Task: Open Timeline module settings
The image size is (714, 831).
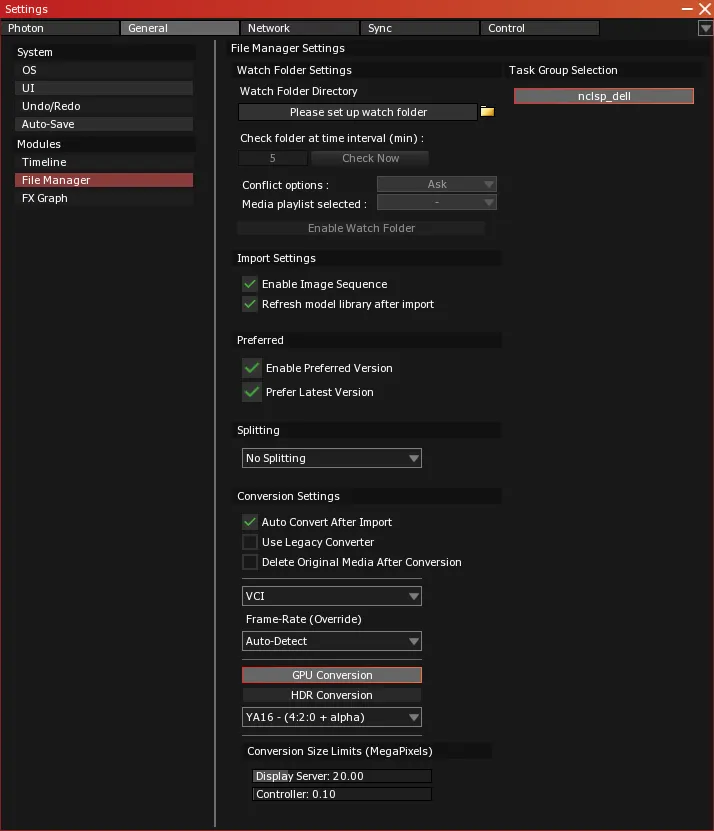Action: [x=104, y=162]
